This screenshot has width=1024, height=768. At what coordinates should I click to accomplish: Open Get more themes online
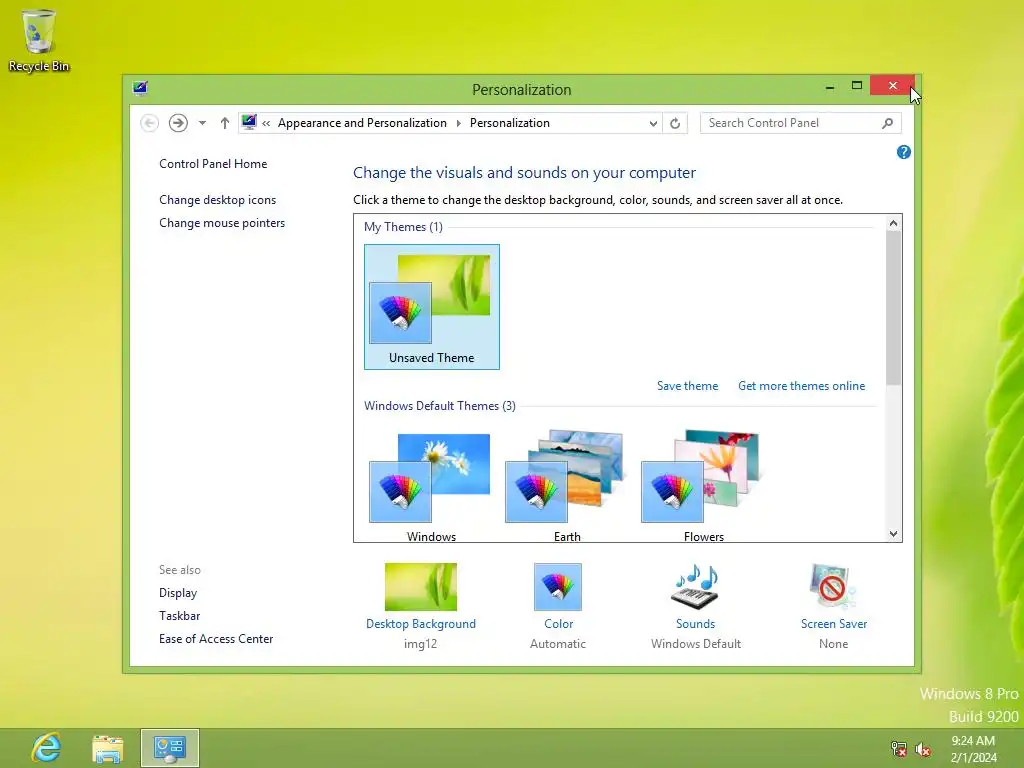[x=801, y=386]
